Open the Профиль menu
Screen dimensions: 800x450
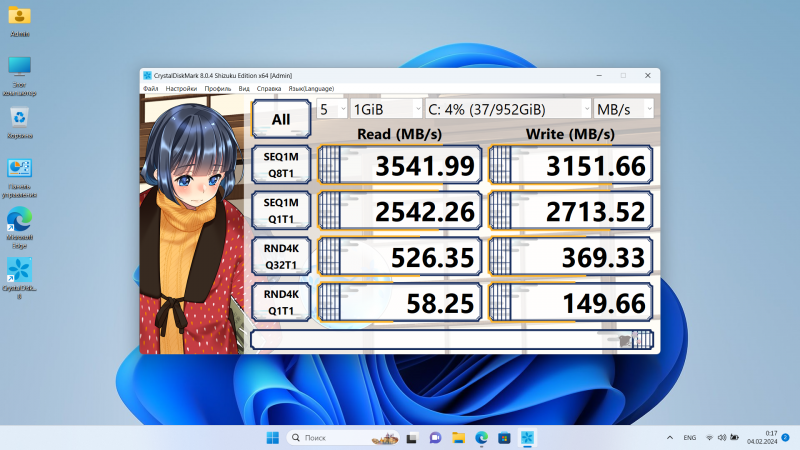(217, 89)
